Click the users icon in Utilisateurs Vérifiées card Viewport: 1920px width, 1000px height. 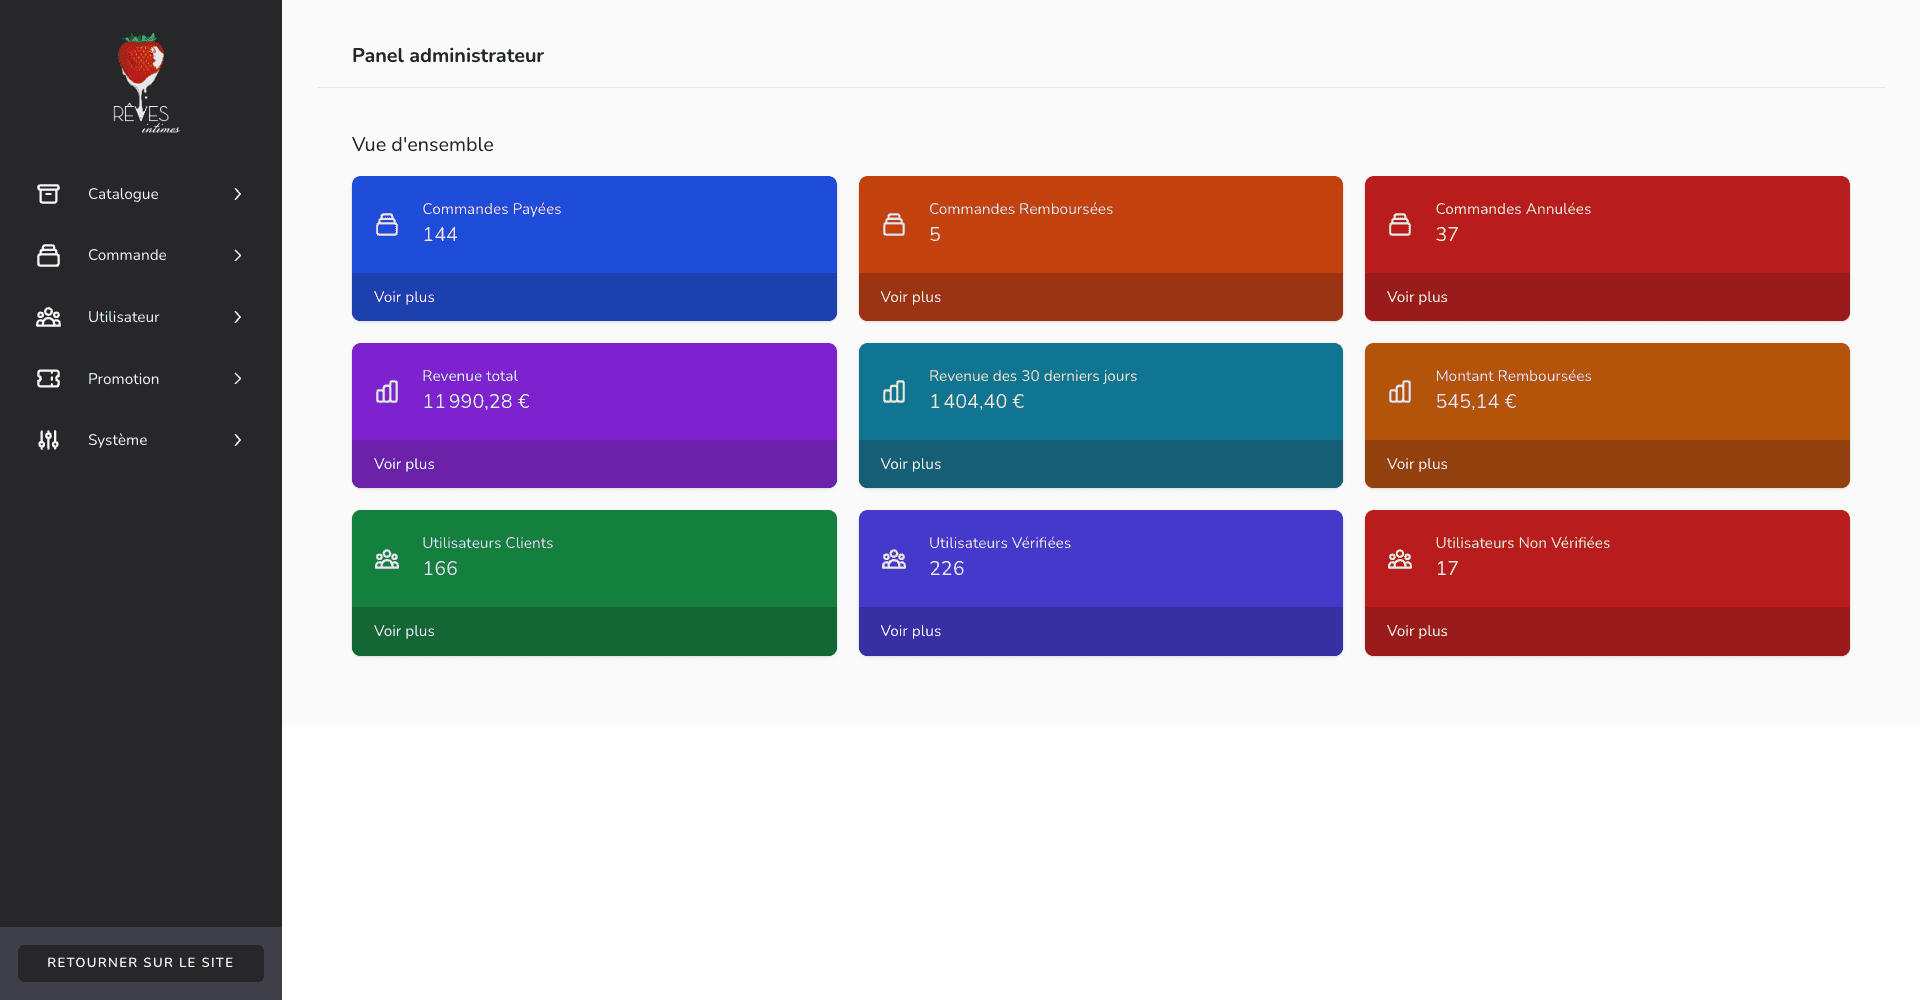coord(894,559)
